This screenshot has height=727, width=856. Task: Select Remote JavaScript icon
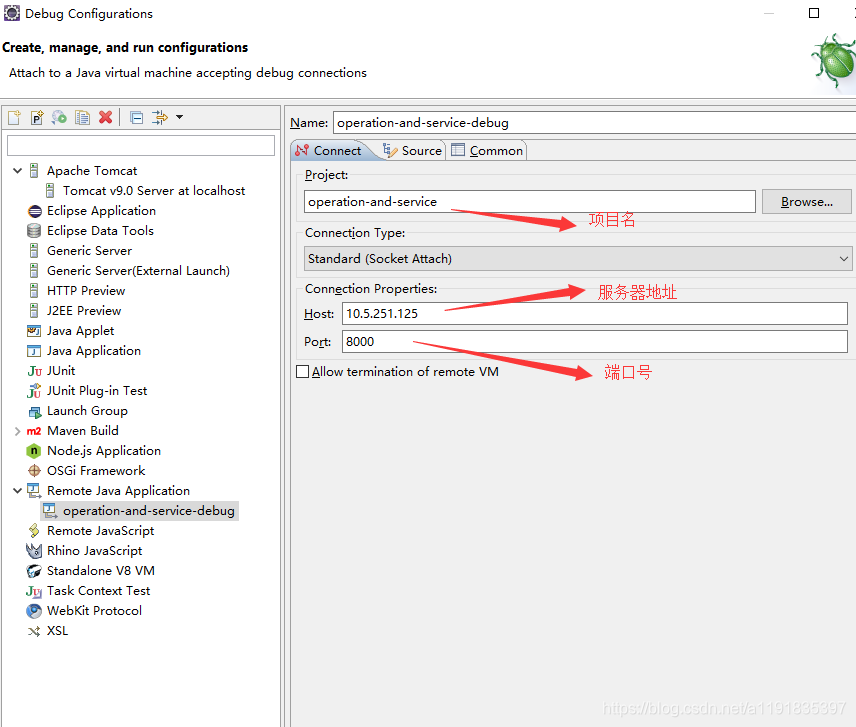point(34,531)
